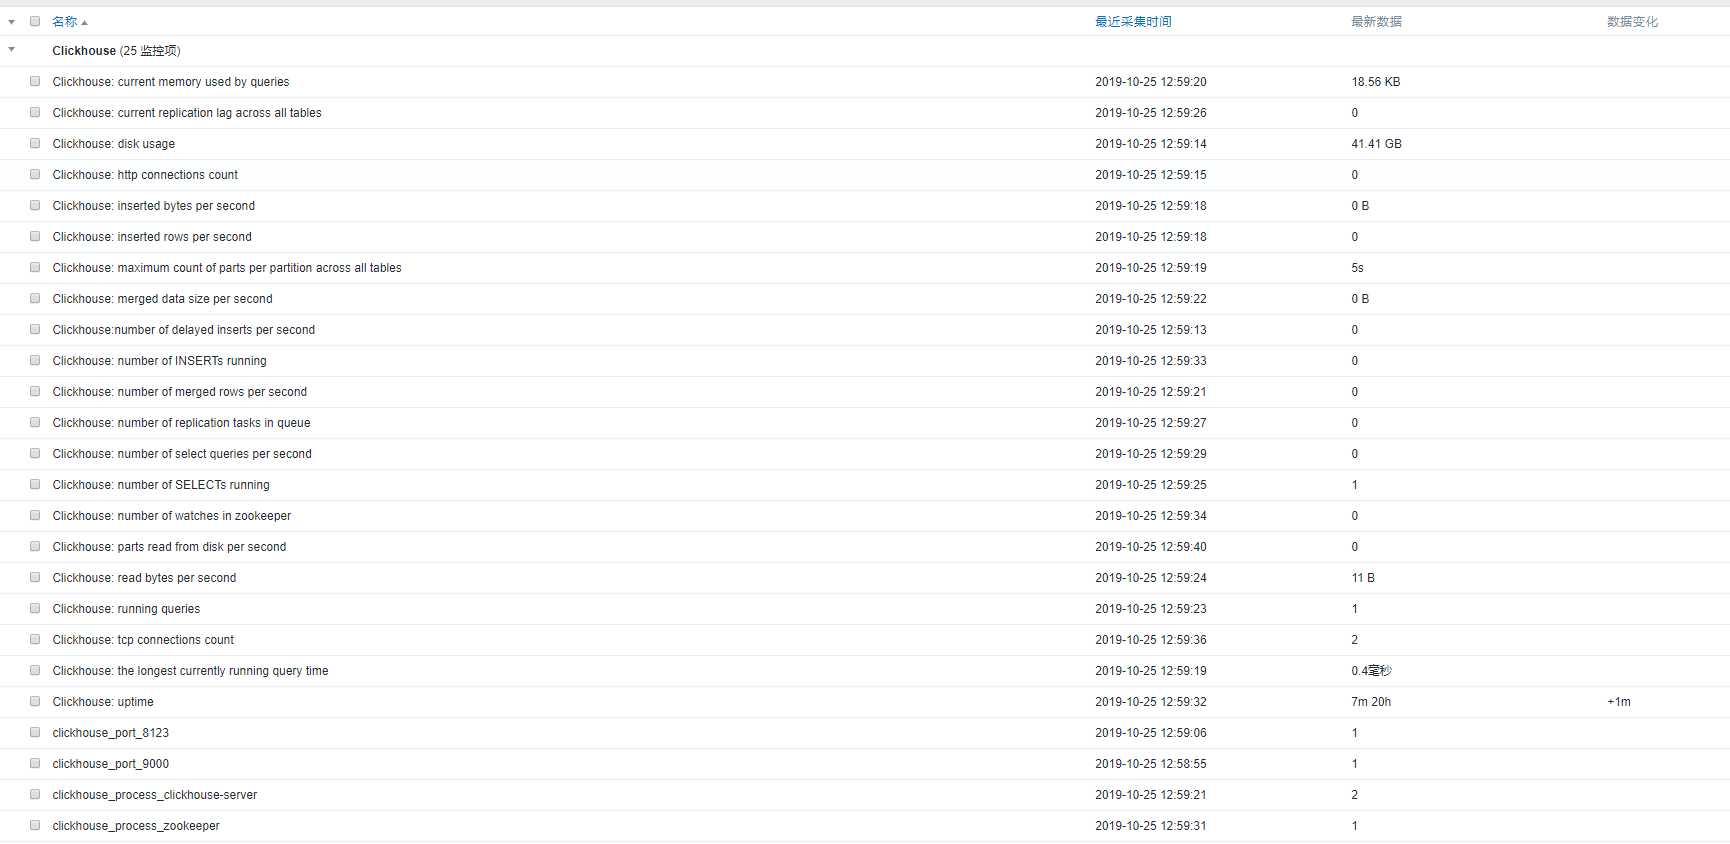
Task: Click the '0.4毫秒' longest query value
Action: 1371,671
